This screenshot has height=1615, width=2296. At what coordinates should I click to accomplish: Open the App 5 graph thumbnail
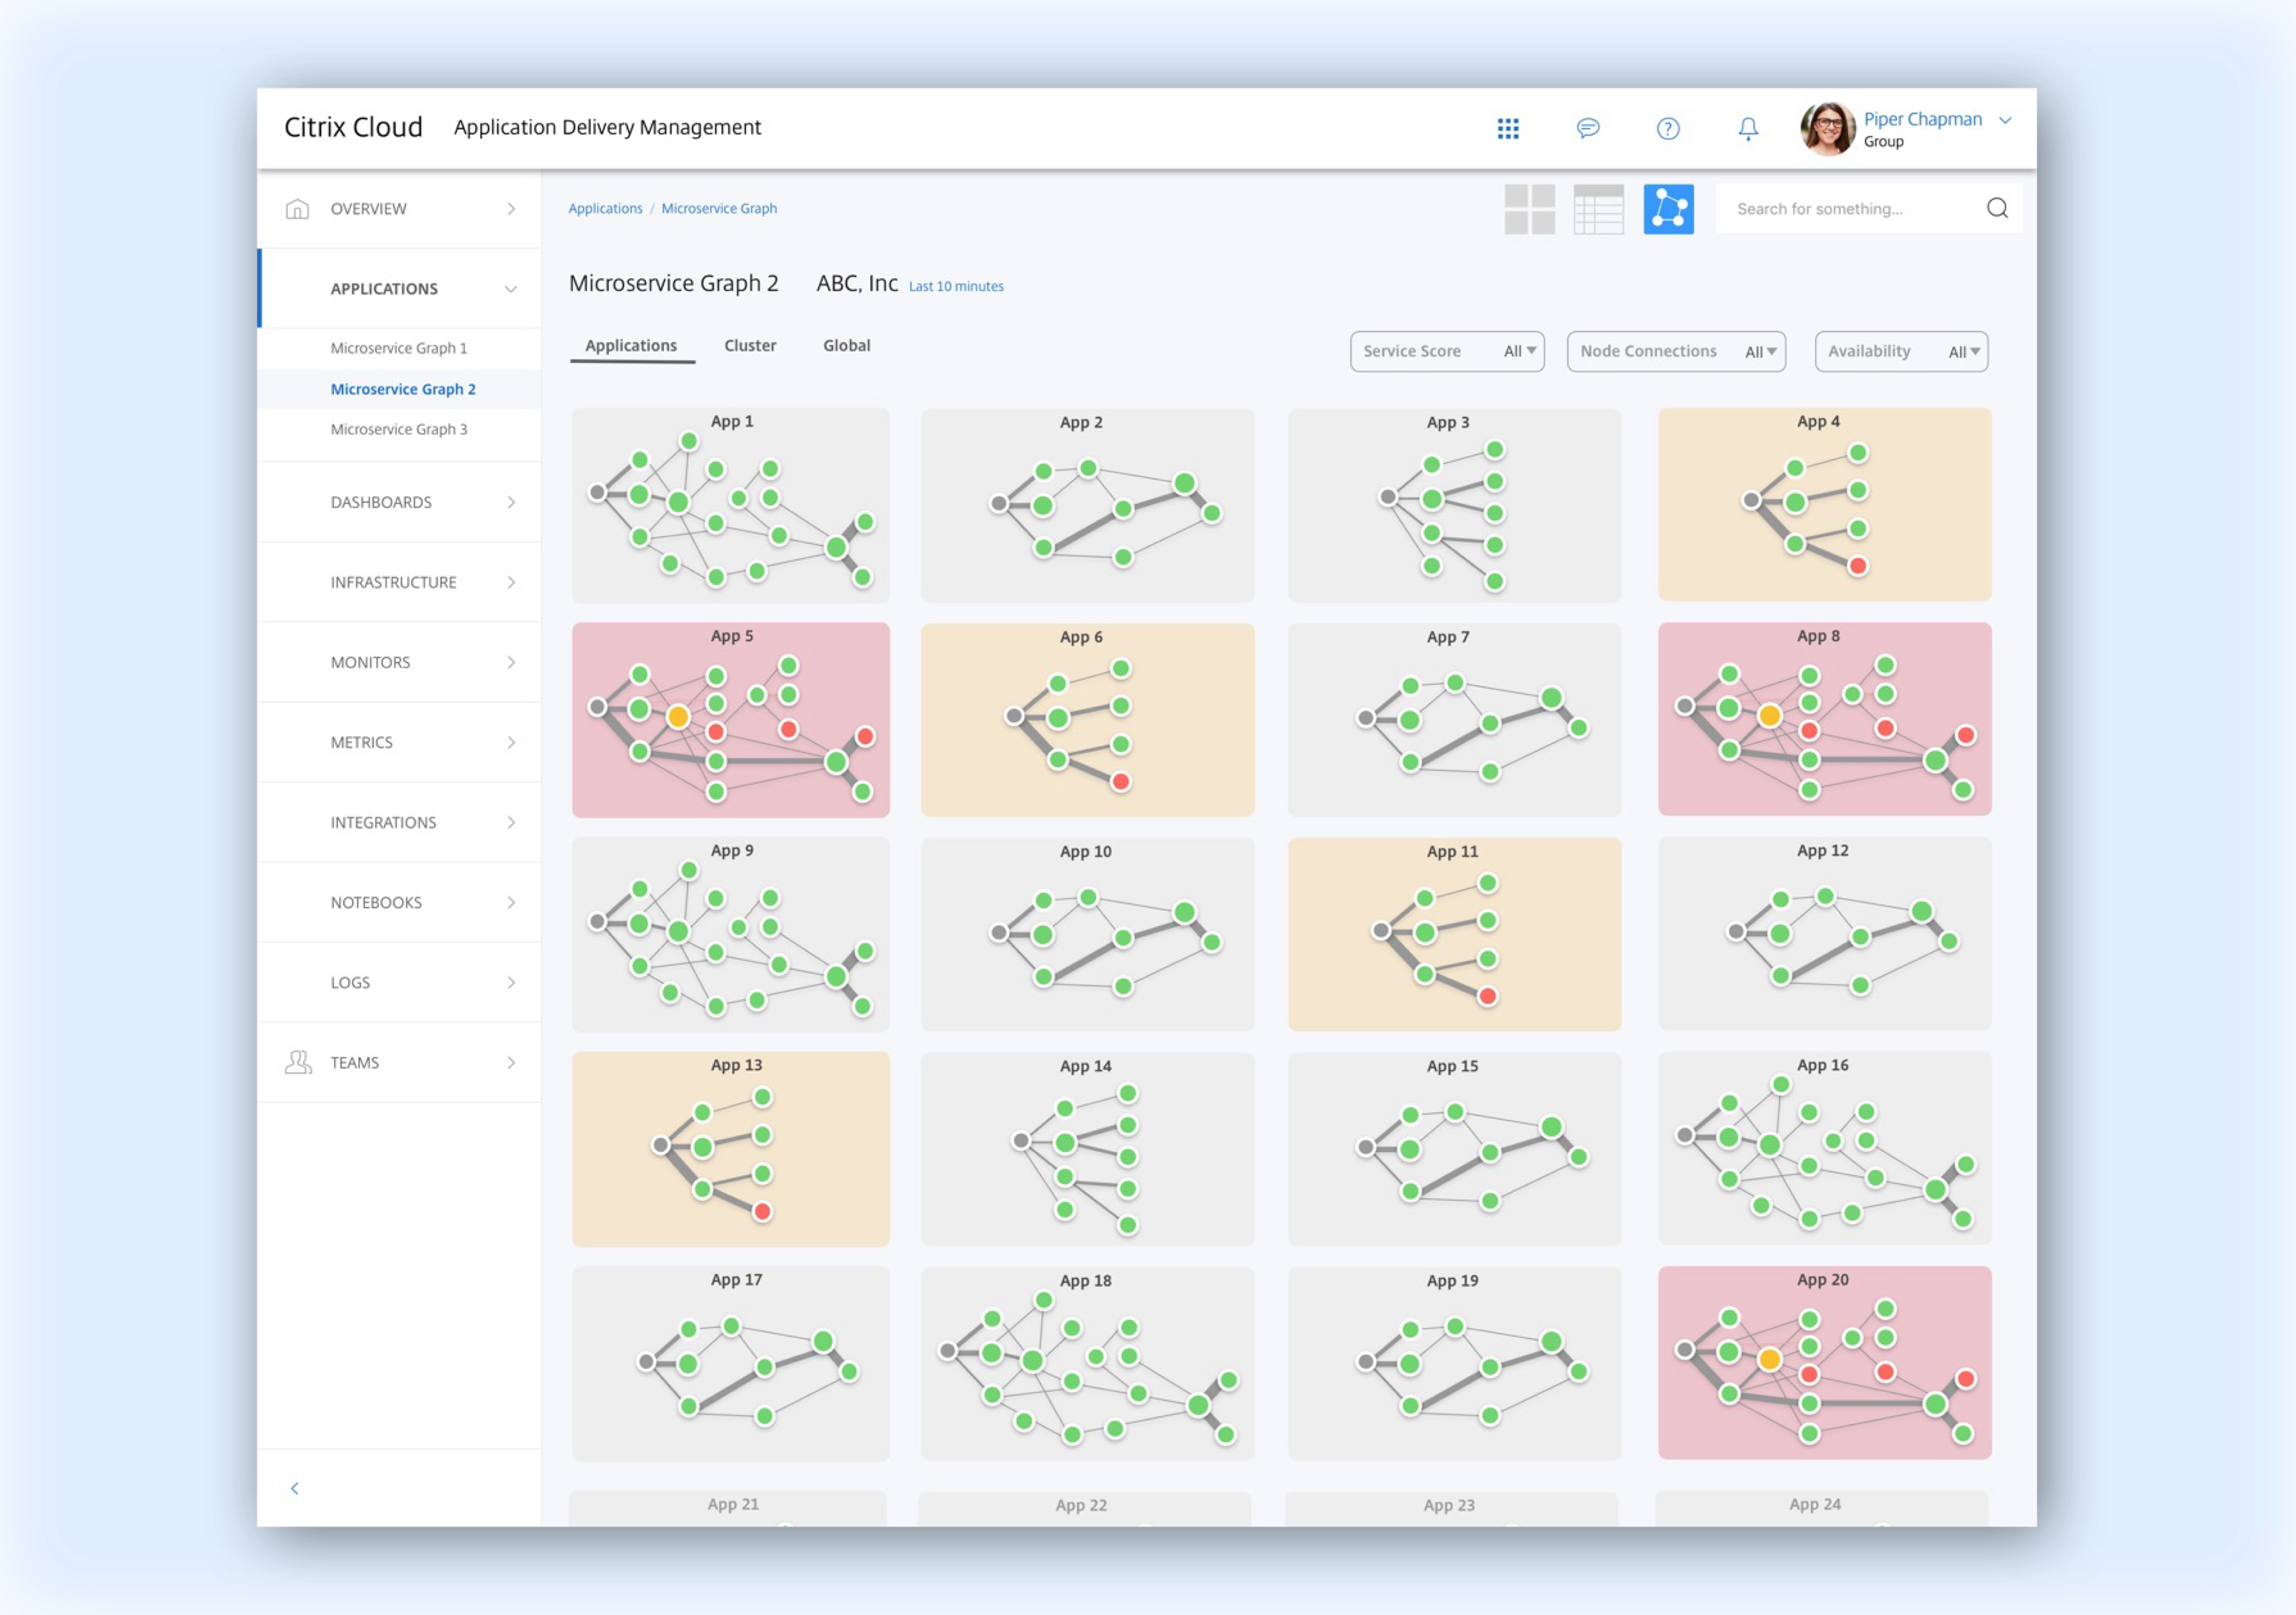point(730,720)
